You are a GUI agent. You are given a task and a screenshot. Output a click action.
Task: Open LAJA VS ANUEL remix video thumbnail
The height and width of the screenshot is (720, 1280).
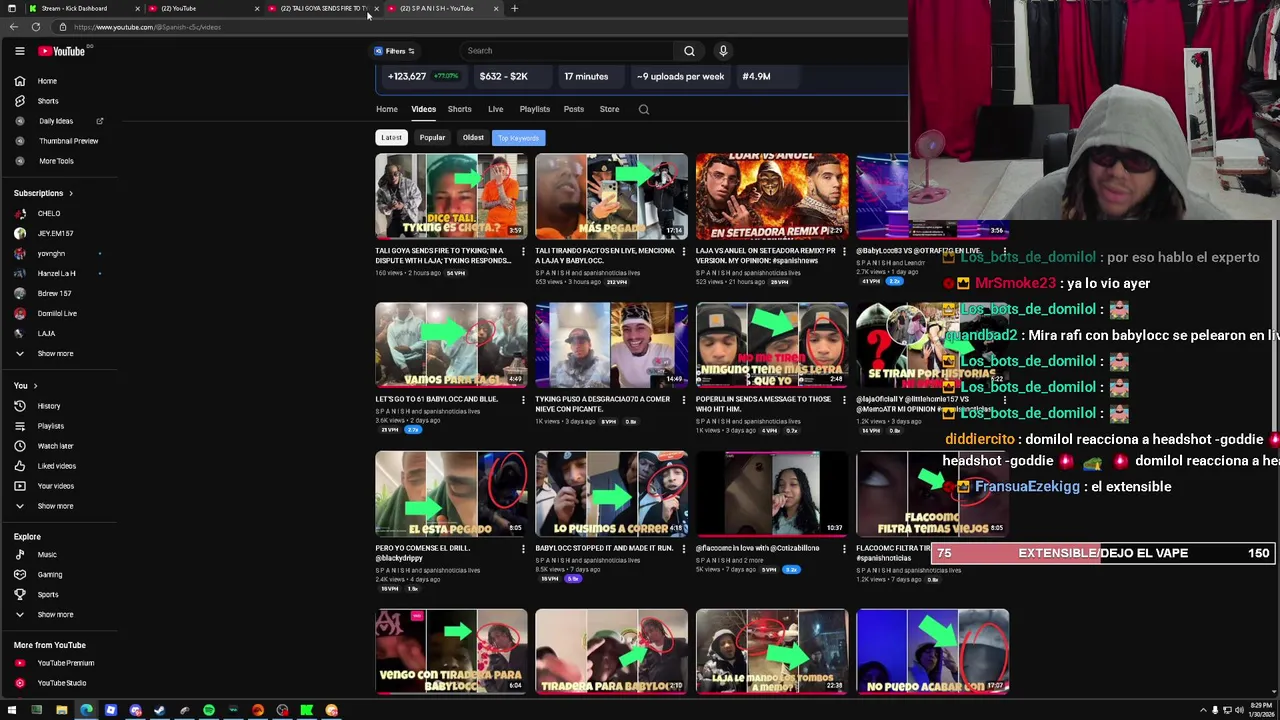(772, 195)
